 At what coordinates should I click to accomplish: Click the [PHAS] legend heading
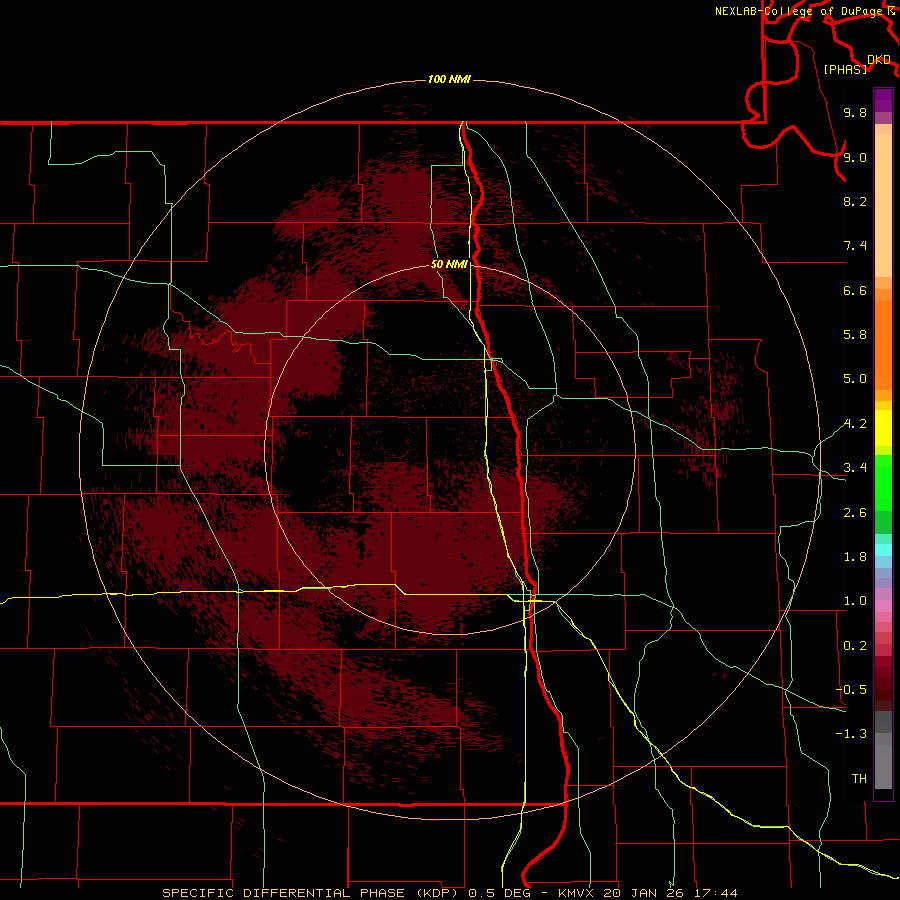click(845, 69)
